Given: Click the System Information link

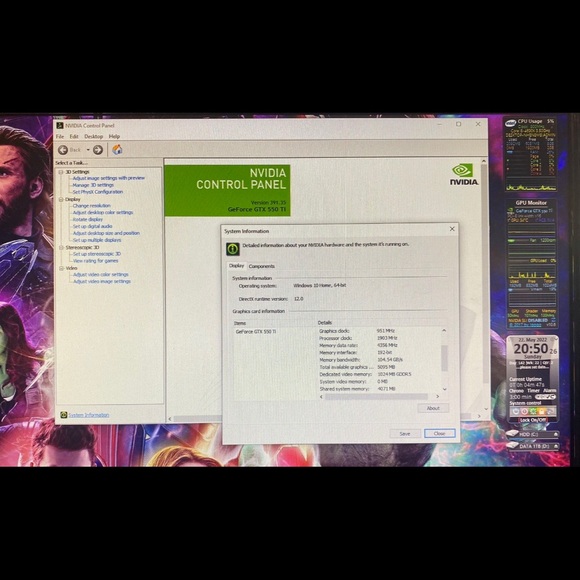Looking at the screenshot, I should coord(89,415).
